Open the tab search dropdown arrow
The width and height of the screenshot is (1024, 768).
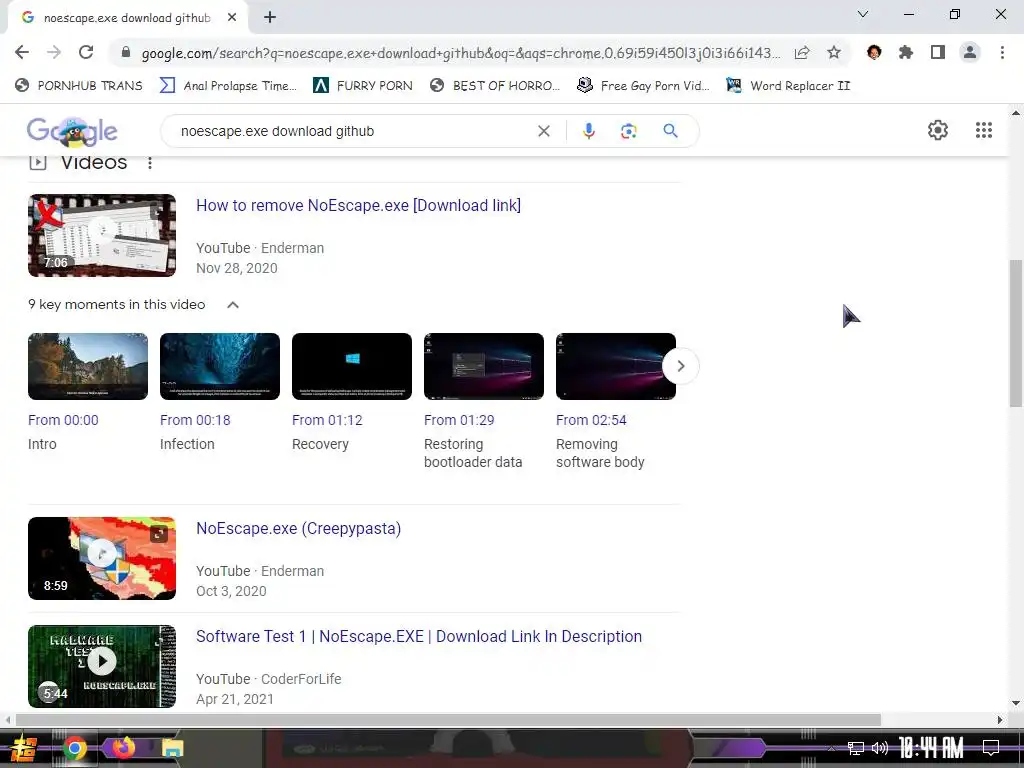(x=863, y=14)
